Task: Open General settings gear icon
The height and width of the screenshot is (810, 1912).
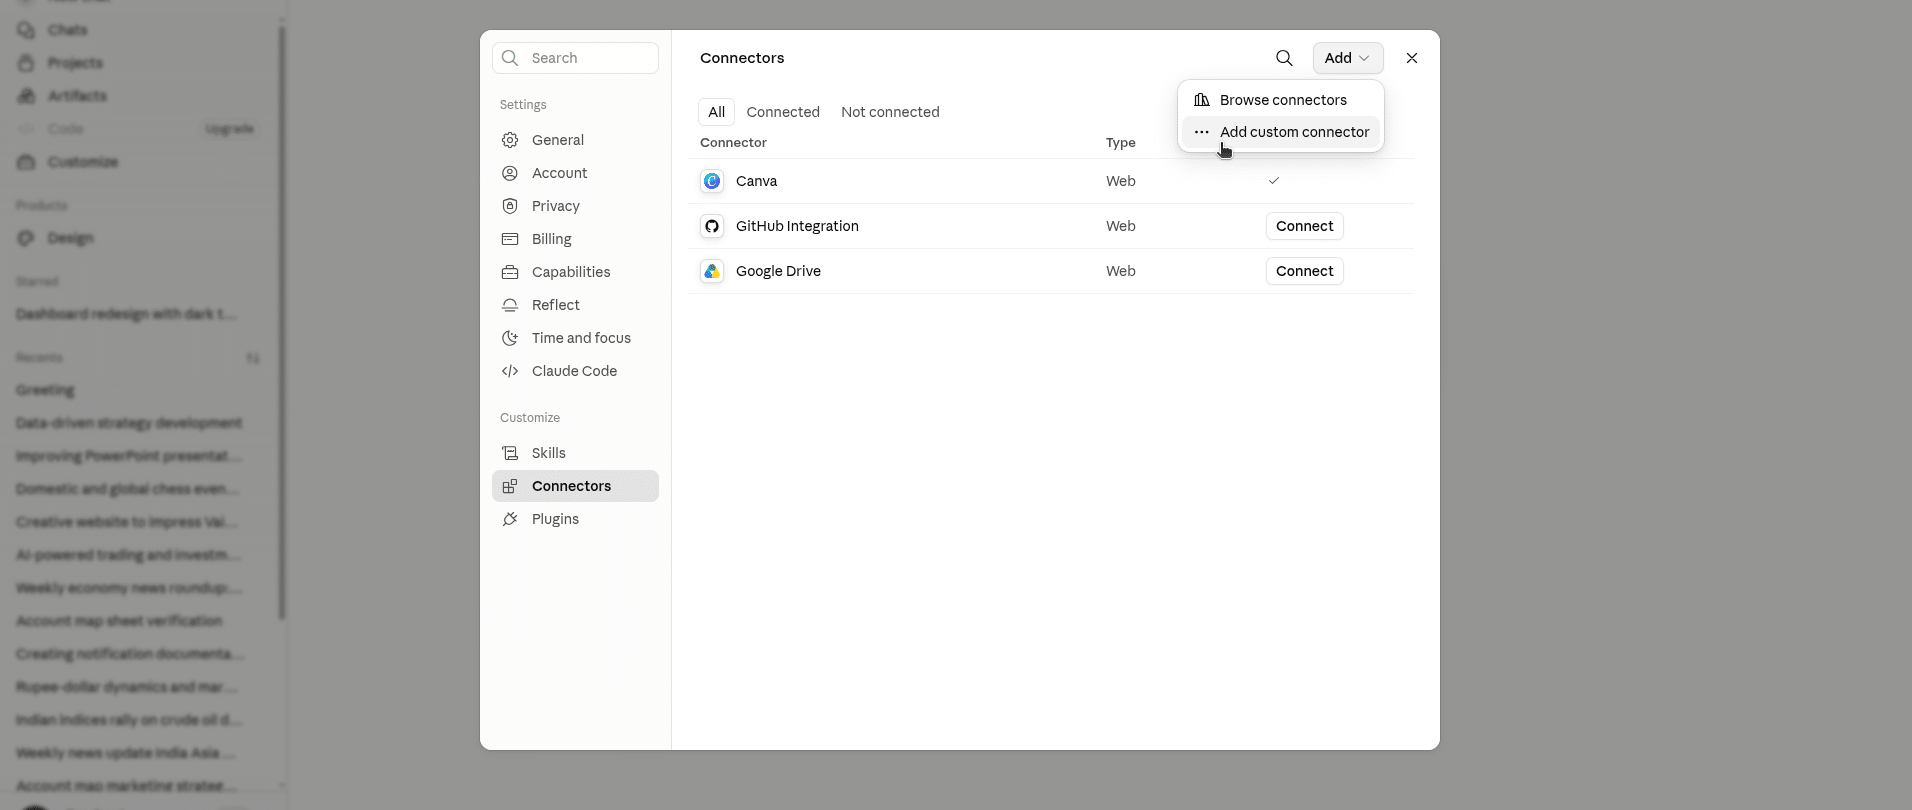Action: point(510,140)
